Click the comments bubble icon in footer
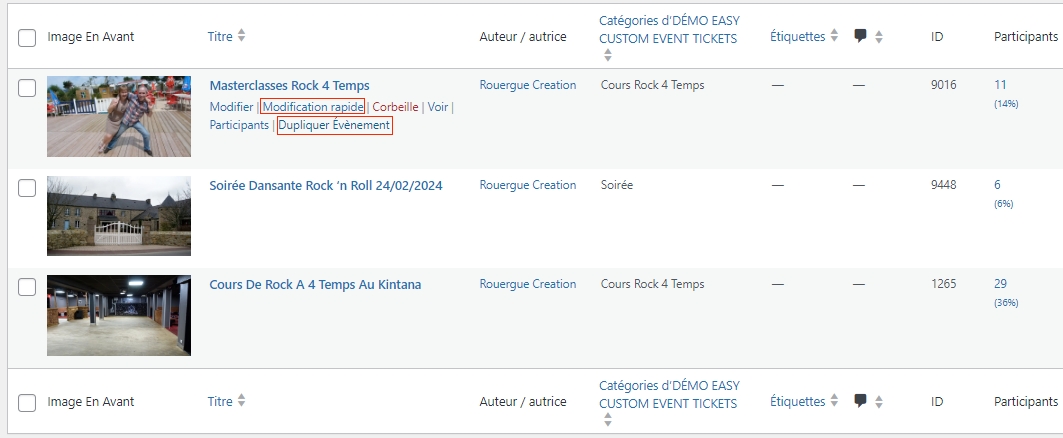Image resolution: width=1063 pixels, height=438 pixels. coord(860,401)
